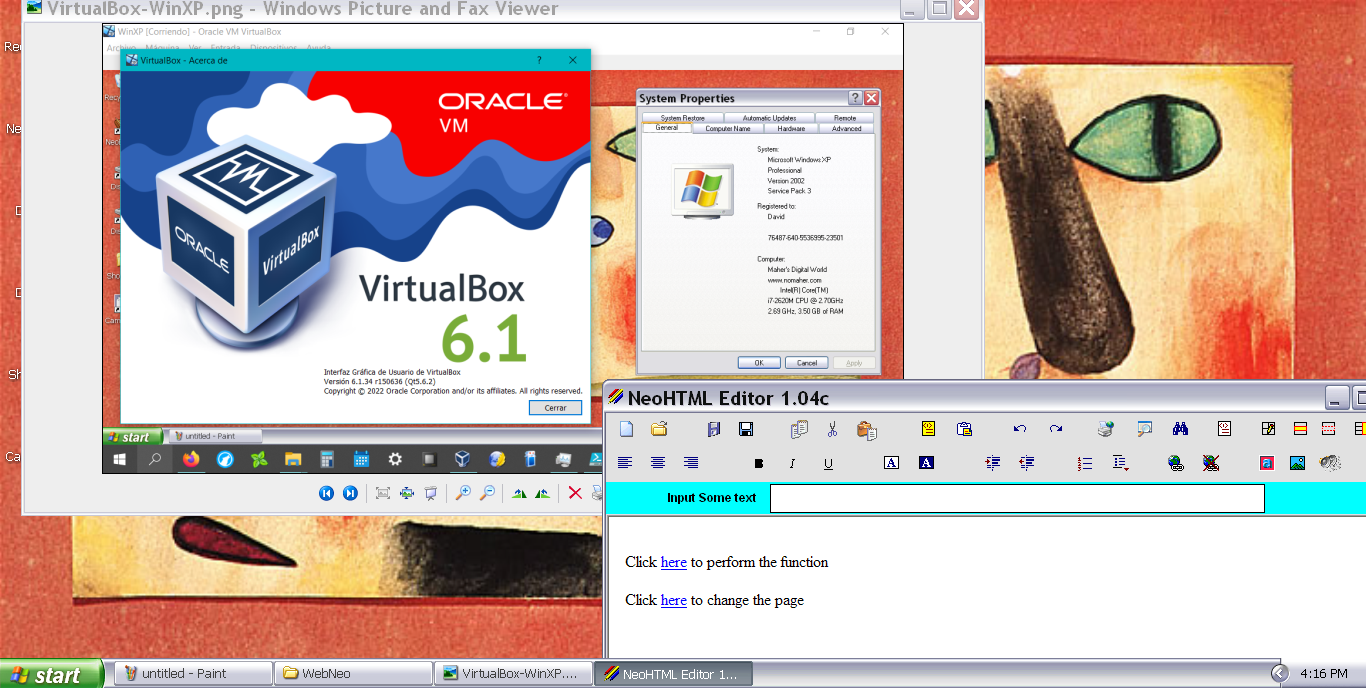
Task: Remove hyperlink with crossed globe icon
Action: pos(1211,463)
